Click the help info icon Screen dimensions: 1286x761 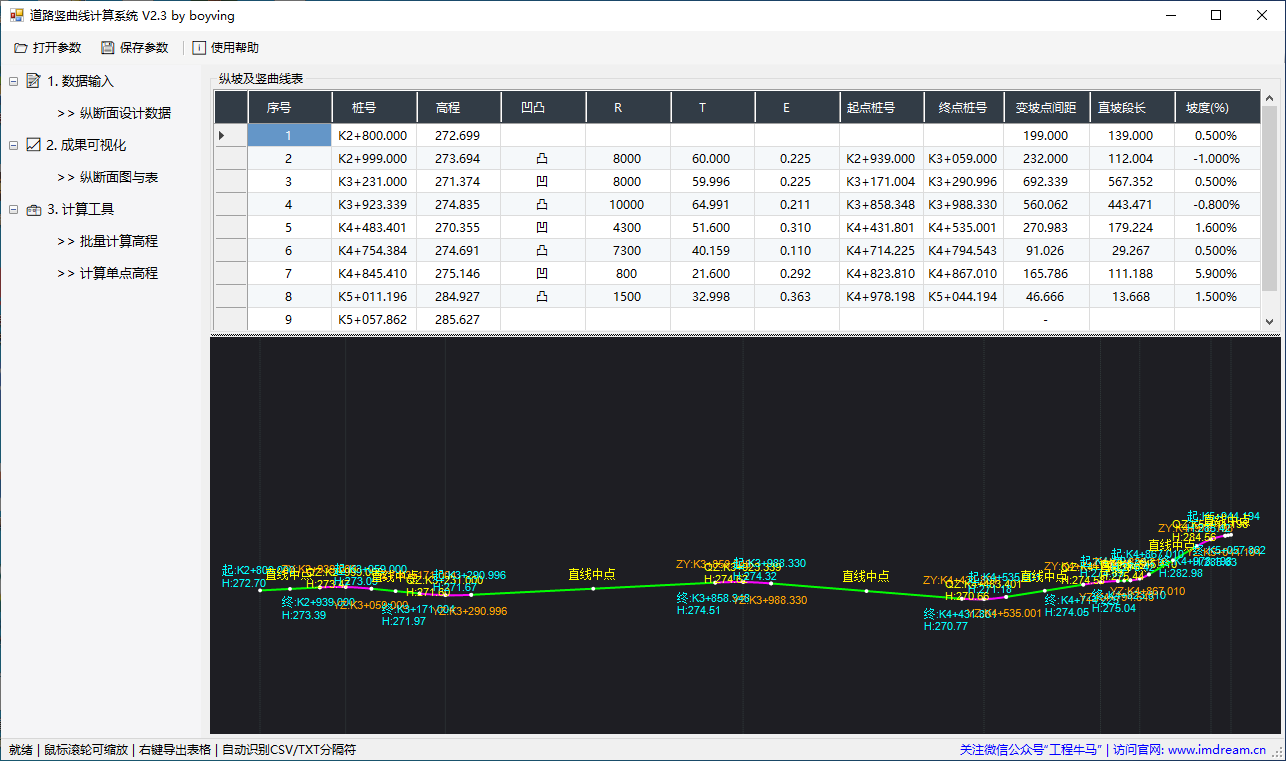click(x=199, y=48)
